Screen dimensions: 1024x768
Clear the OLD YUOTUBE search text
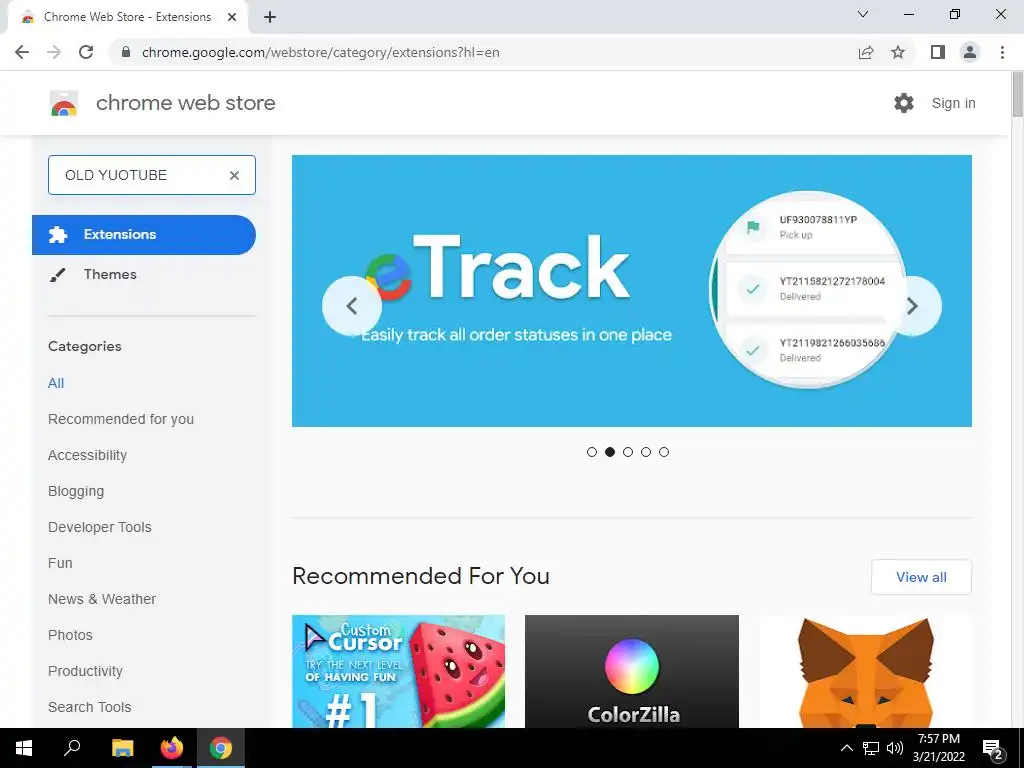[234, 175]
